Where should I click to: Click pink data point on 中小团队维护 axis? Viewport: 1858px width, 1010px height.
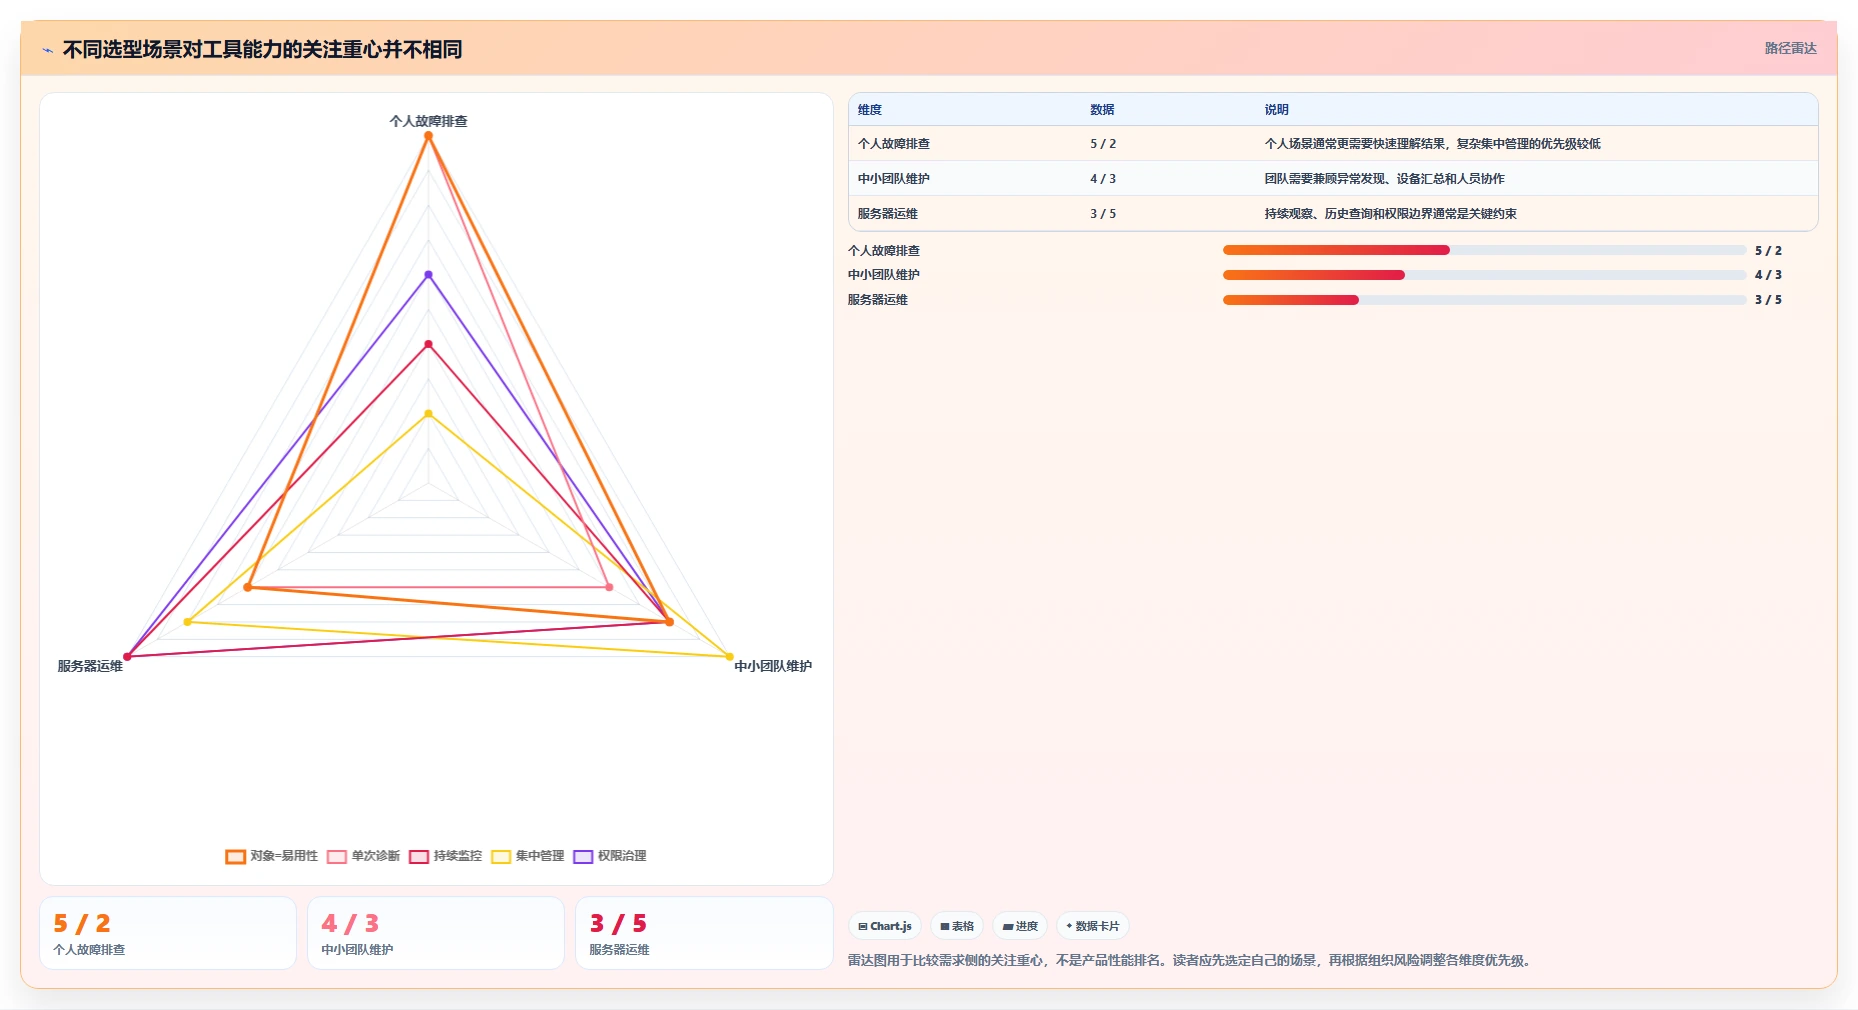pos(609,587)
